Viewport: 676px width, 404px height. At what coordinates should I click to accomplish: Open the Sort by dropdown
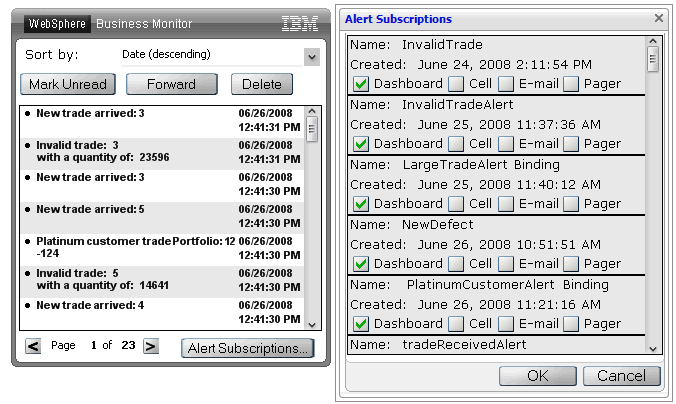312,57
